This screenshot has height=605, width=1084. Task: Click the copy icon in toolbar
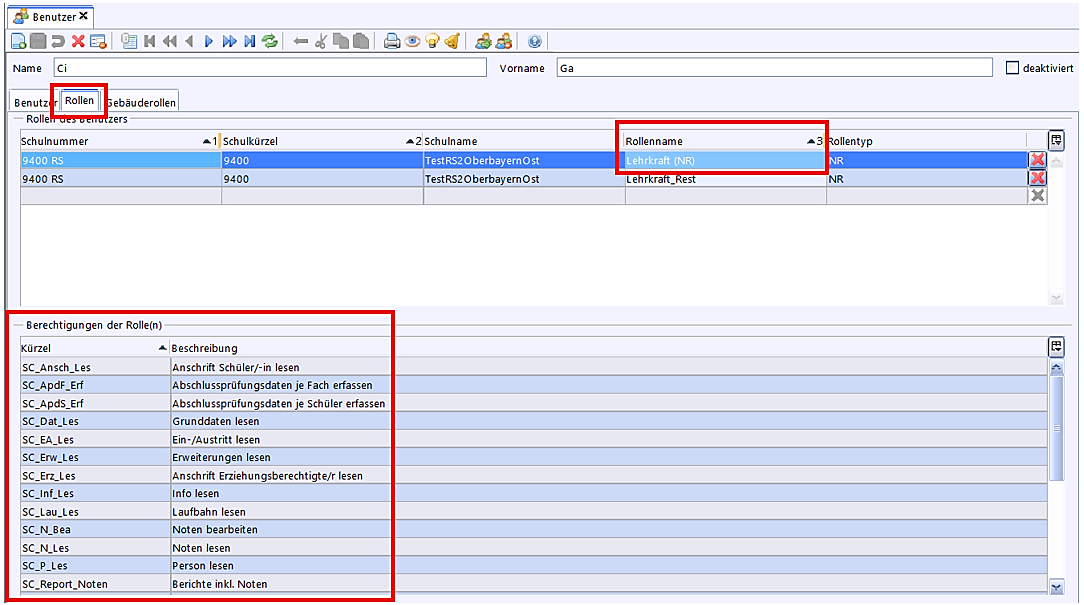(x=341, y=41)
